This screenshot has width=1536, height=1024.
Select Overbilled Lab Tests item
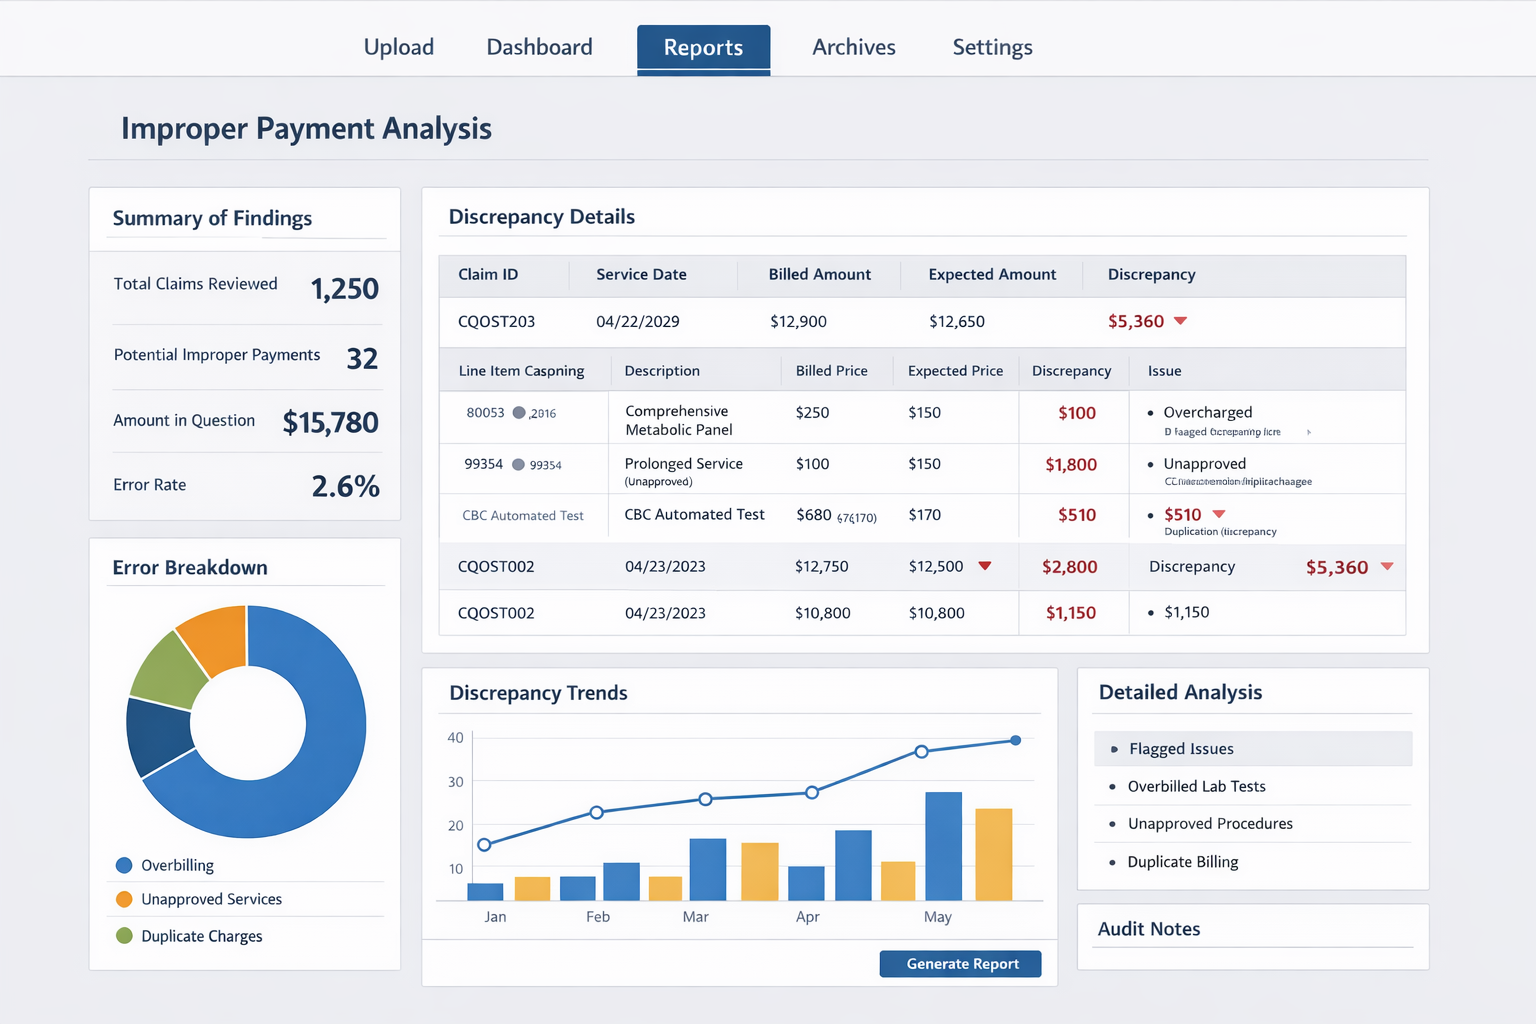(x=1196, y=786)
